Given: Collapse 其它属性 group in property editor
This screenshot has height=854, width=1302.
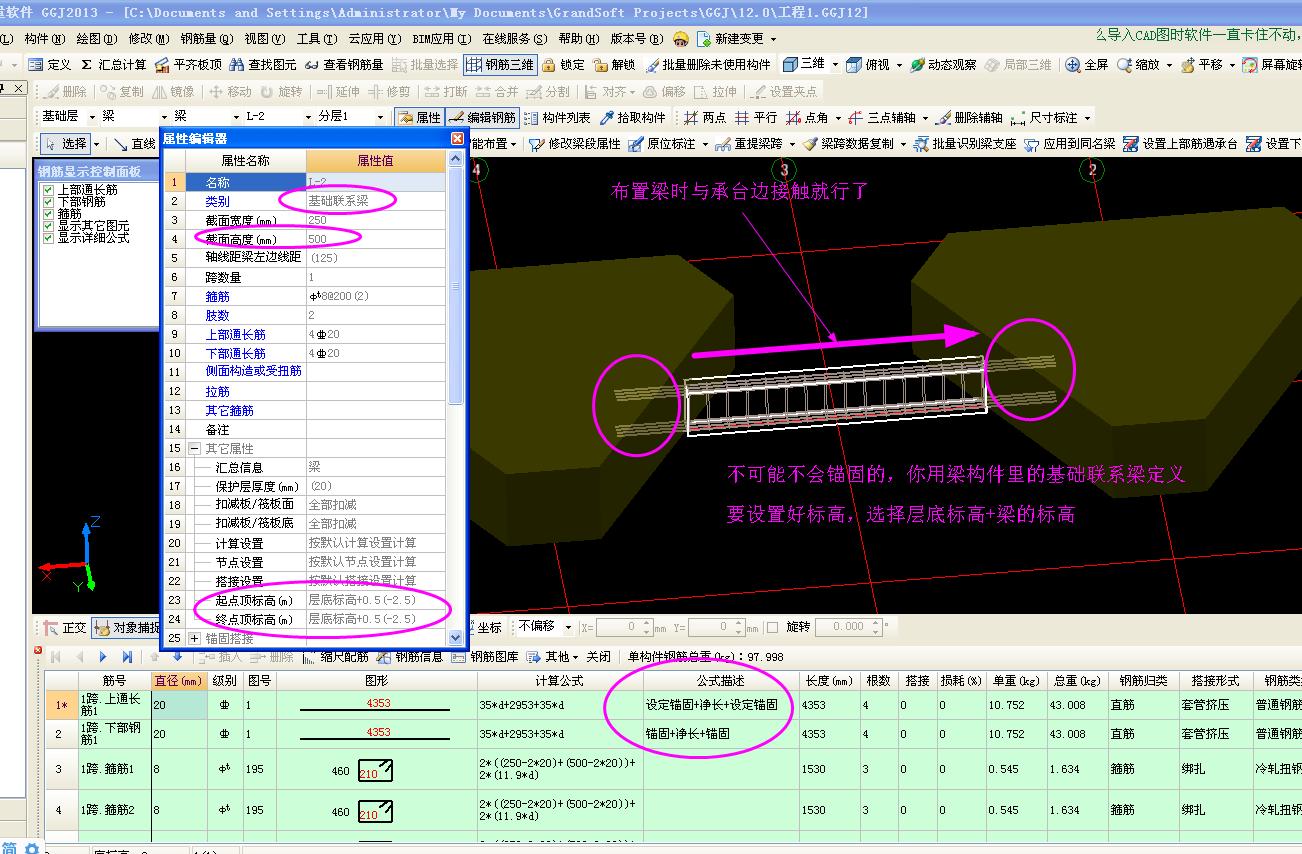Looking at the screenshot, I should coord(194,449).
